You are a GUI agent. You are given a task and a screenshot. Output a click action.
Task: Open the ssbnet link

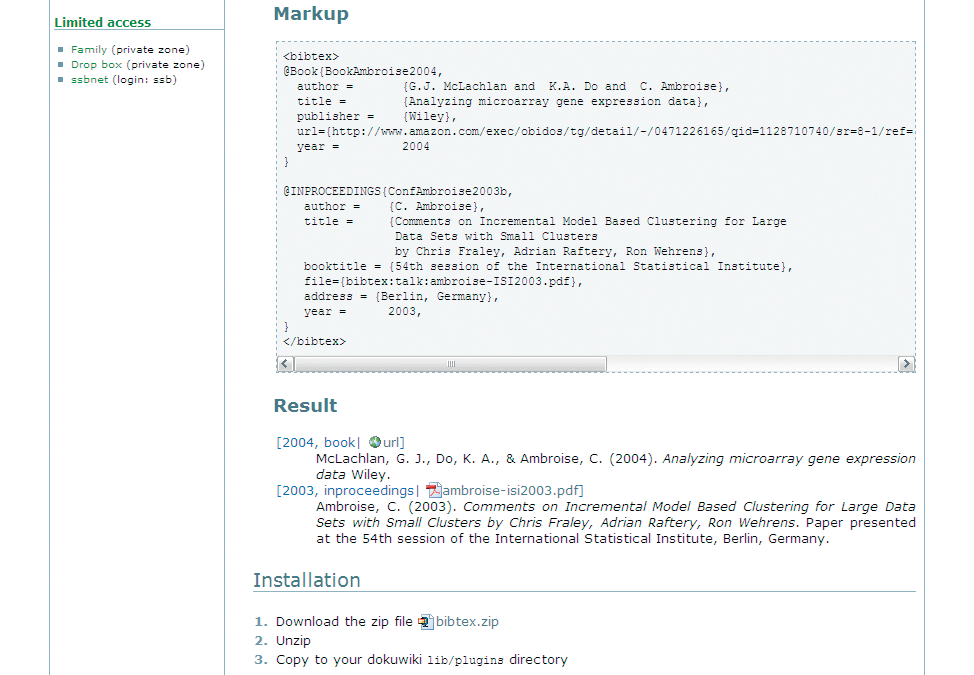[x=89, y=79]
